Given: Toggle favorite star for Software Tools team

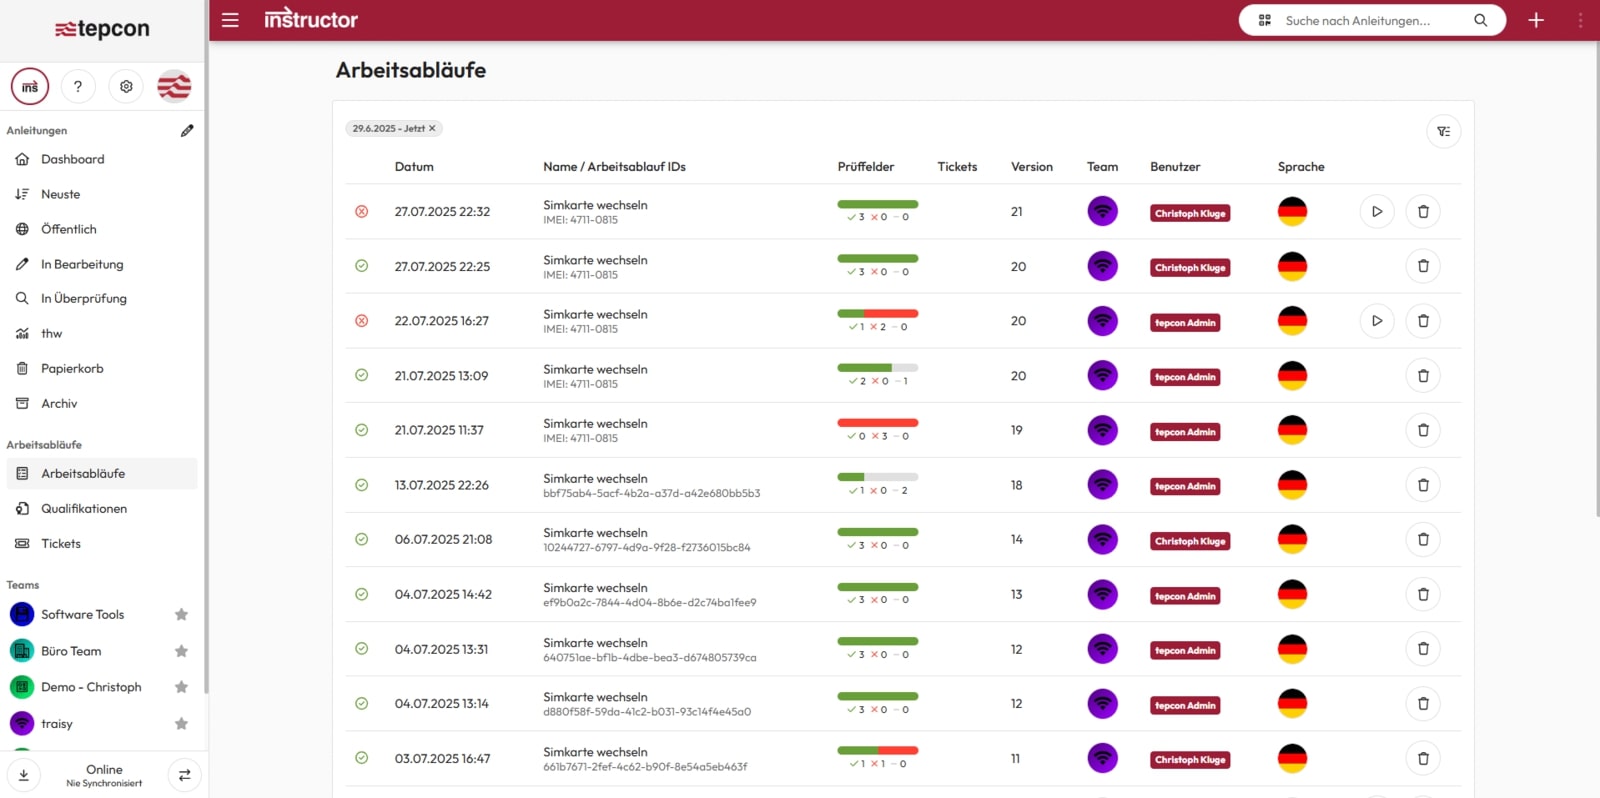Looking at the screenshot, I should tap(181, 615).
